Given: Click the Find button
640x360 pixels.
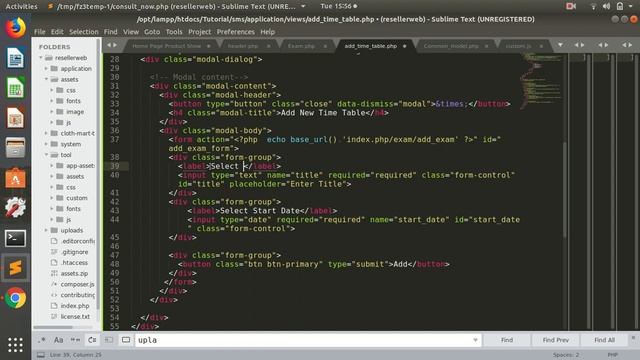Looking at the screenshot, I should (x=507, y=340).
